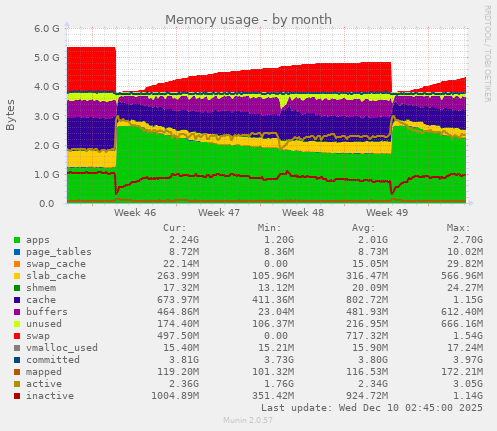
Task: Click the '1.0 G' y-axis tick
Action: (x=47, y=174)
